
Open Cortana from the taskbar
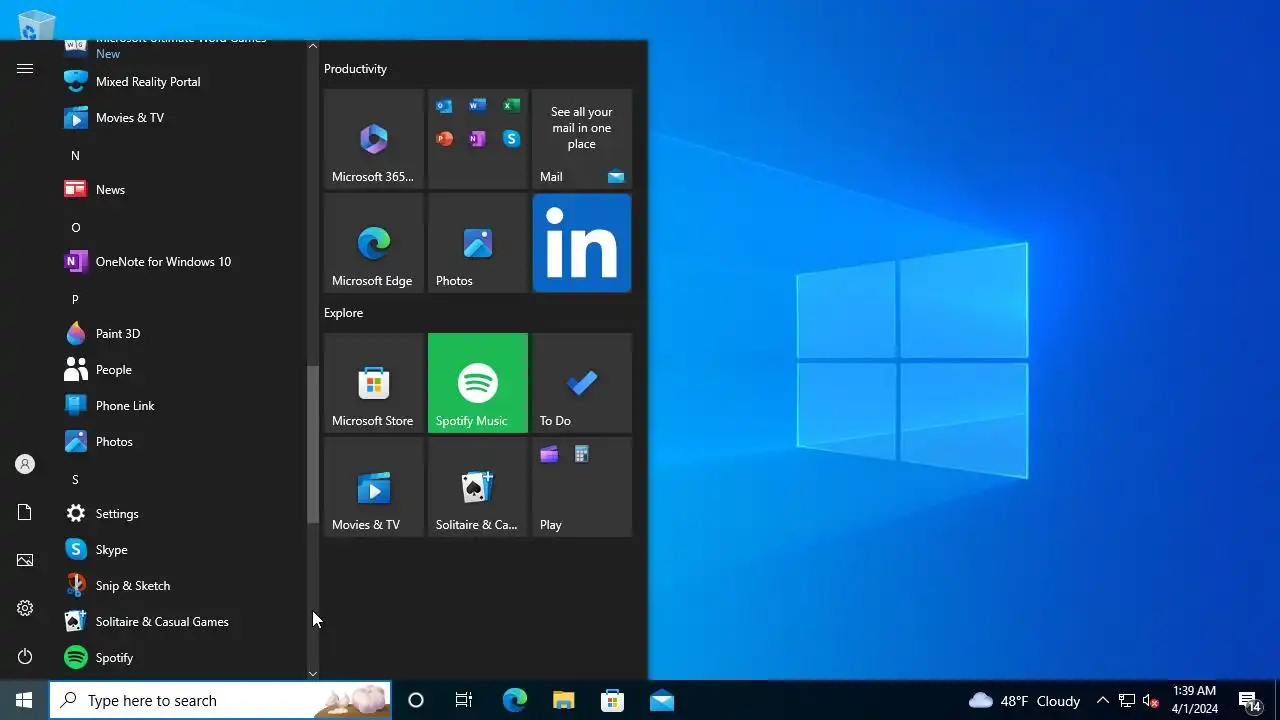tap(416, 700)
